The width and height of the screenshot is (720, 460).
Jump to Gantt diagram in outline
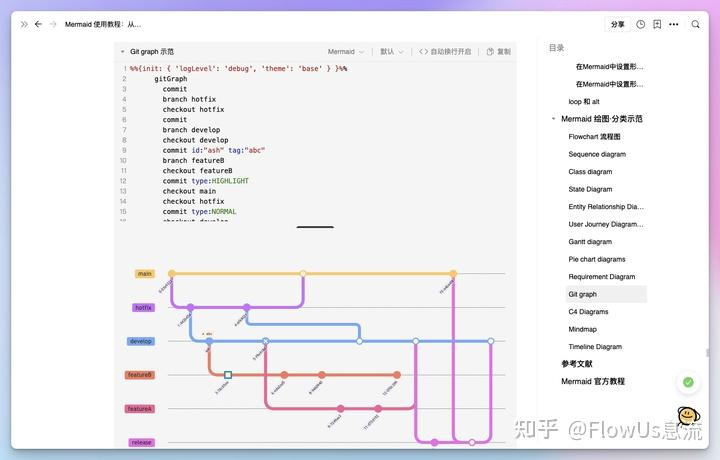coord(590,242)
